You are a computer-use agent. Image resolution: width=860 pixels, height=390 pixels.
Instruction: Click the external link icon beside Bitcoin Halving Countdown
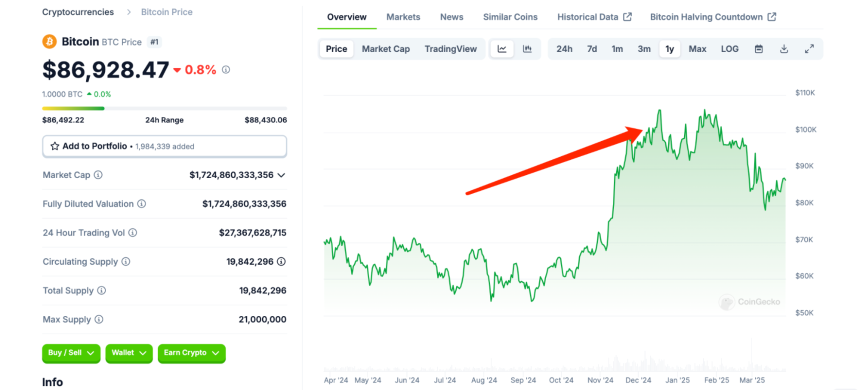[772, 17]
